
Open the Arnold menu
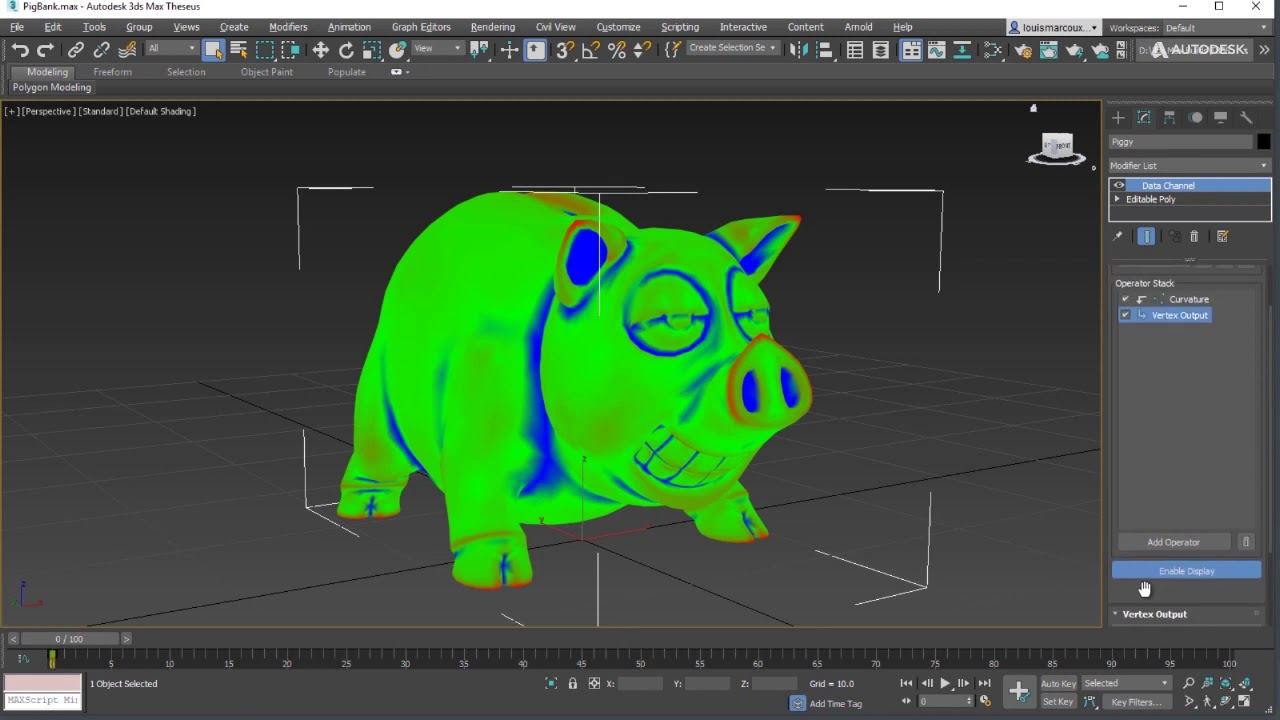858,27
